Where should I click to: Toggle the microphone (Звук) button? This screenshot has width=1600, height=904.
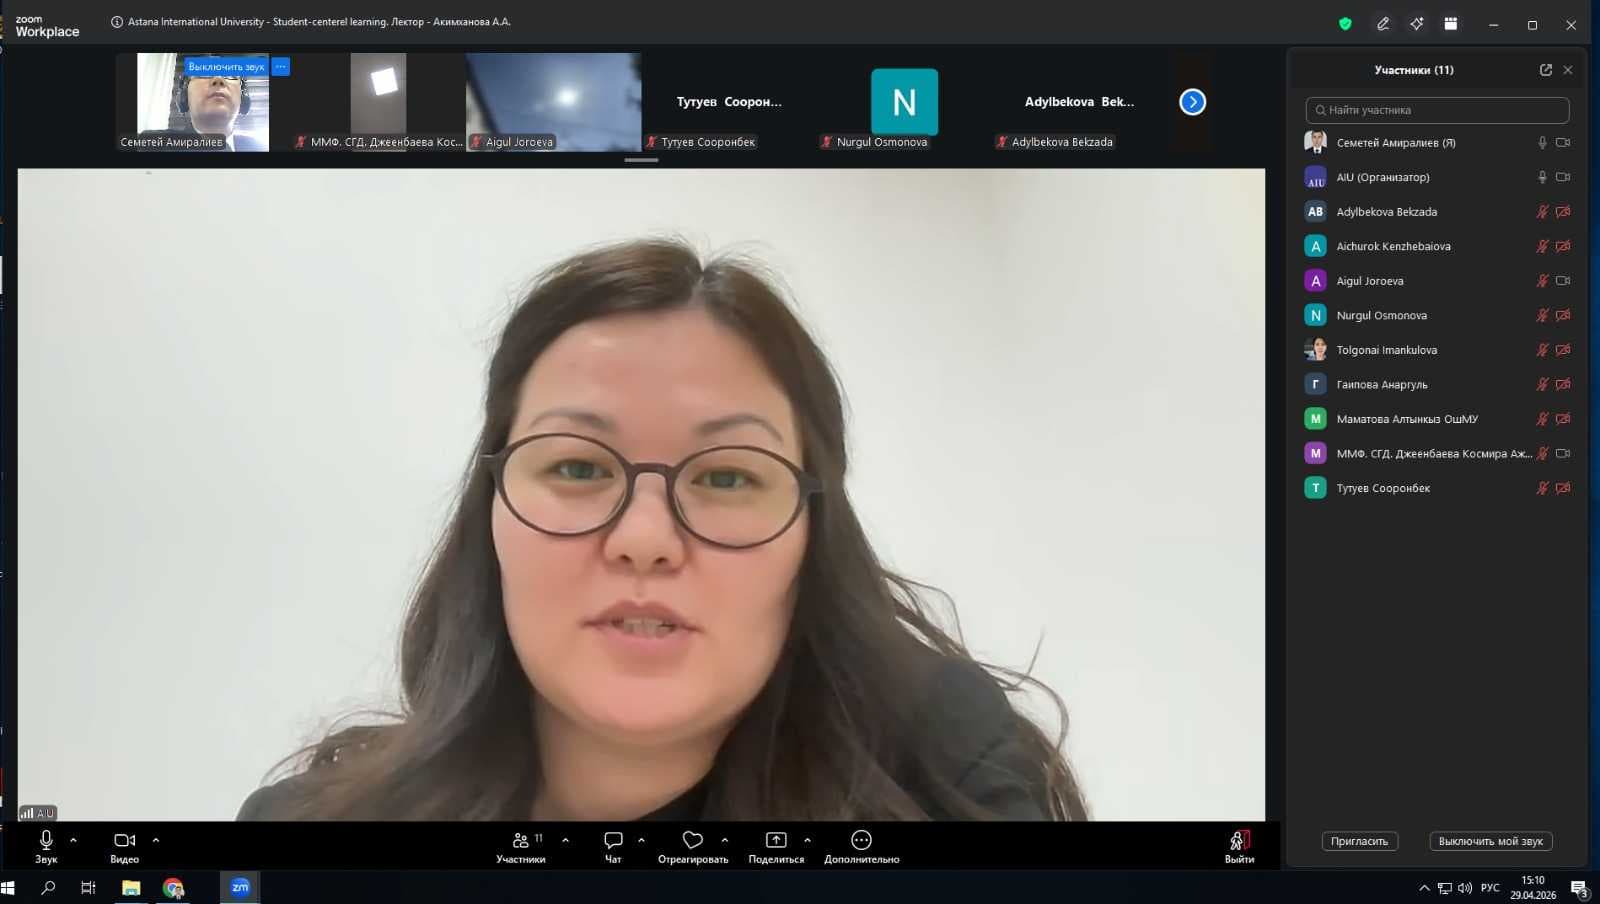[x=46, y=841]
